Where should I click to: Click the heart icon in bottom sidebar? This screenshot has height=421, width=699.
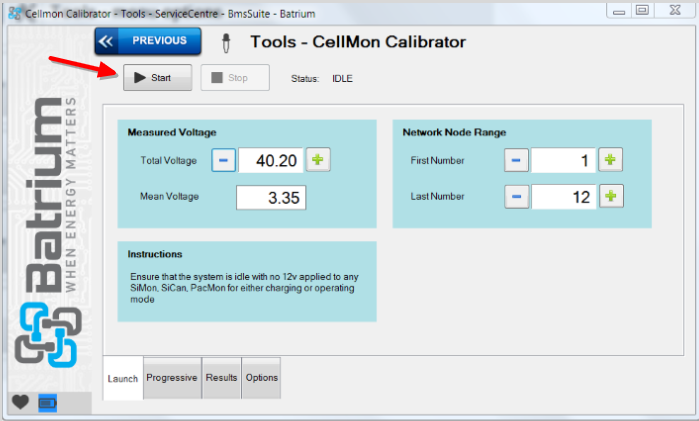(x=20, y=402)
